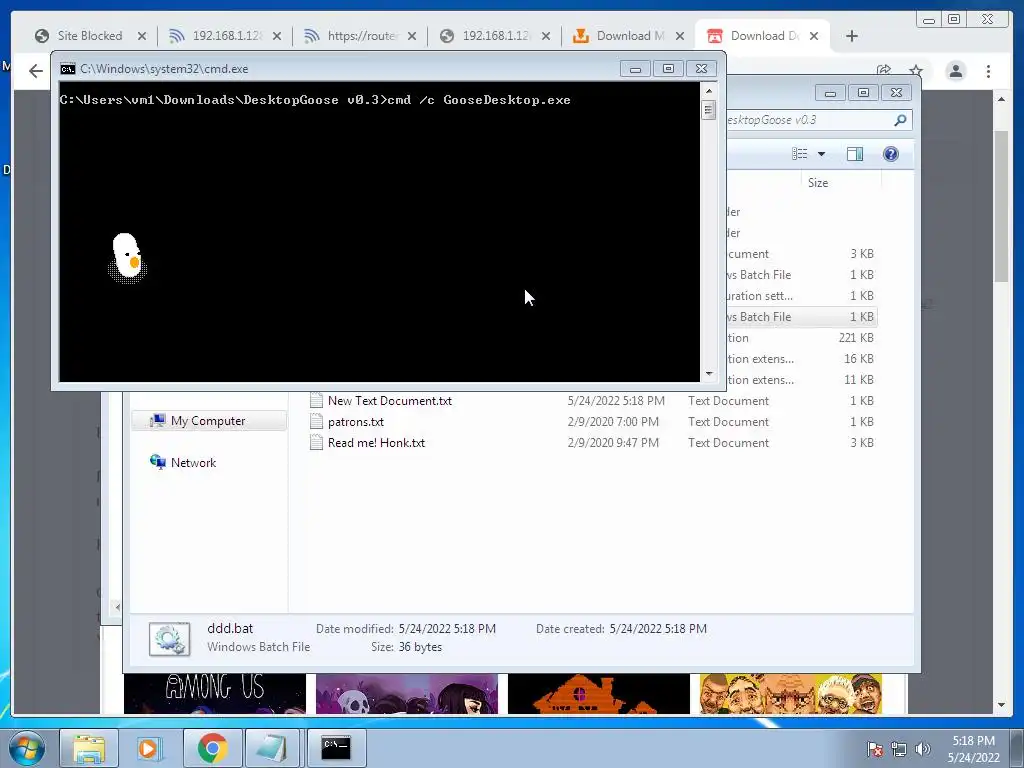This screenshot has height=768, width=1024.
Task: Bookmark this page with the star
Action: point(916,70)
